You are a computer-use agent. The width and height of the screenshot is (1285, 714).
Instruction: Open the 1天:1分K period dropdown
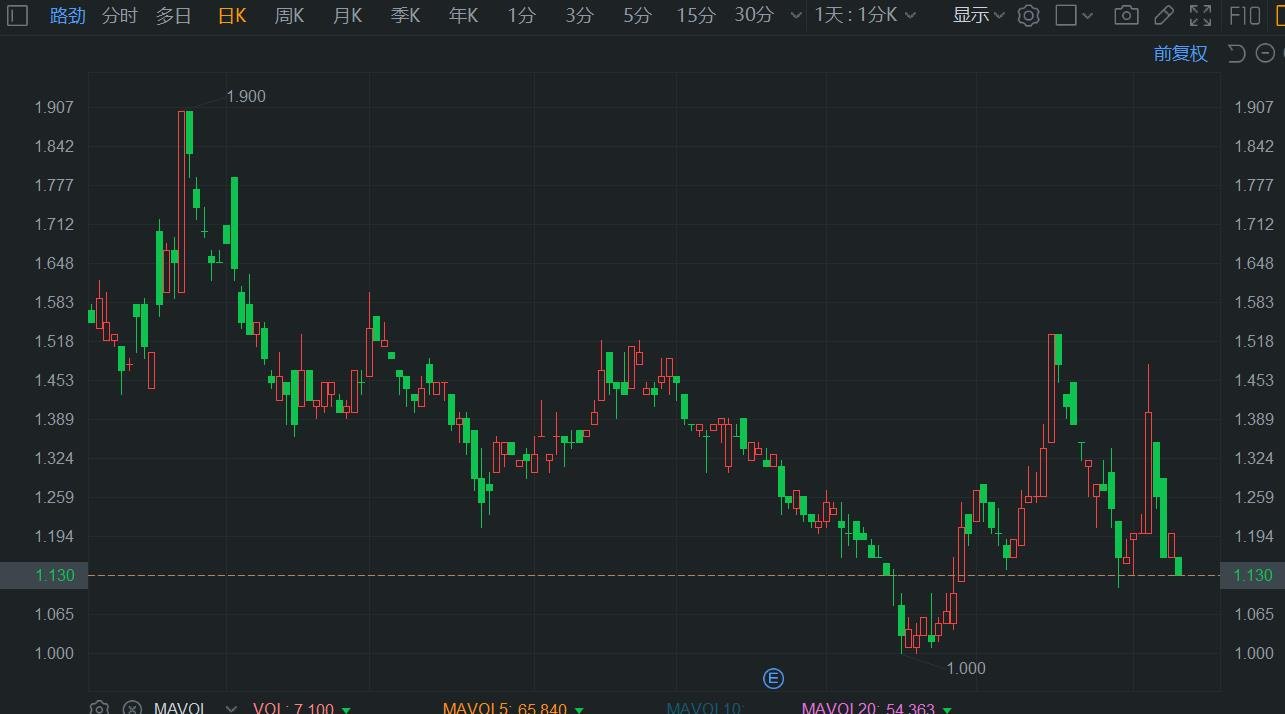pos(867,15)
